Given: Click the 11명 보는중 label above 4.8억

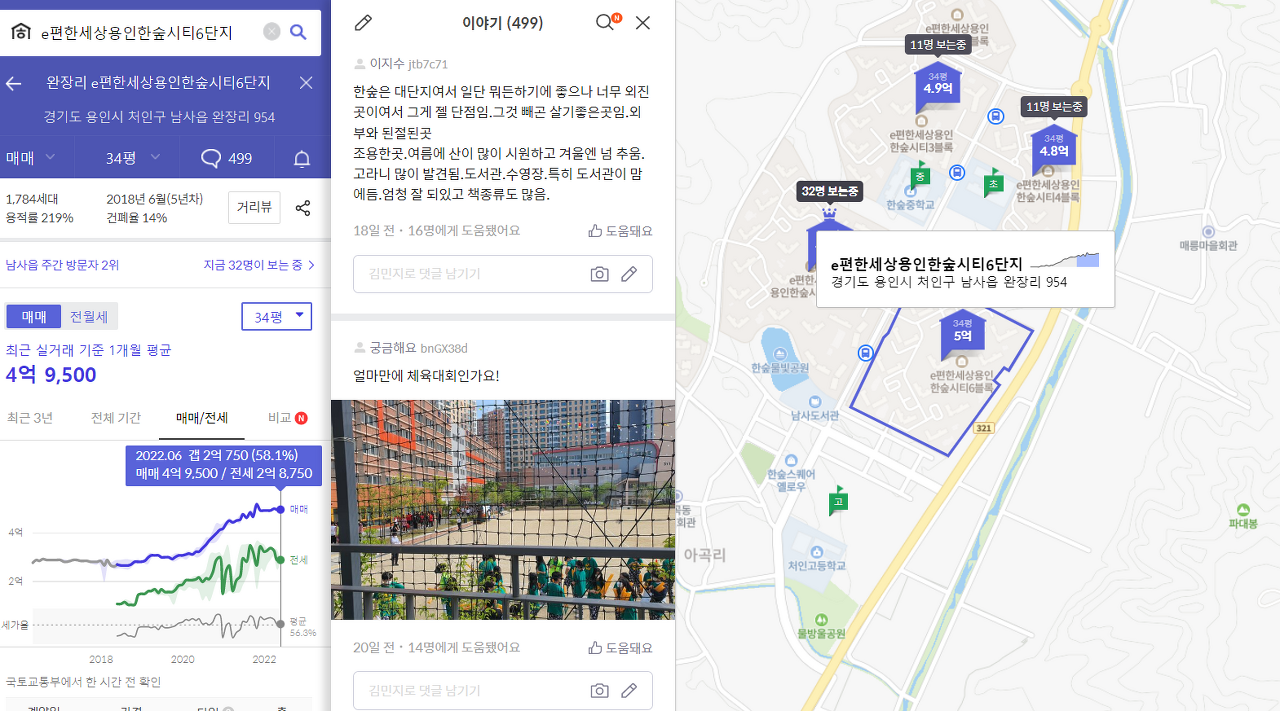Looking at the screenshot, I should click(x=1054, y=106).
